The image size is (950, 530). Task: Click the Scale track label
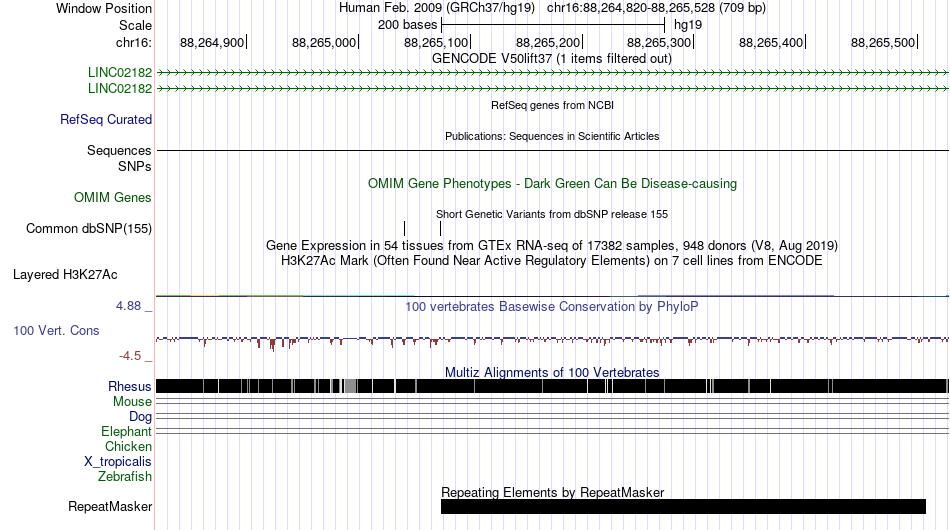click(x=135, y=25)
